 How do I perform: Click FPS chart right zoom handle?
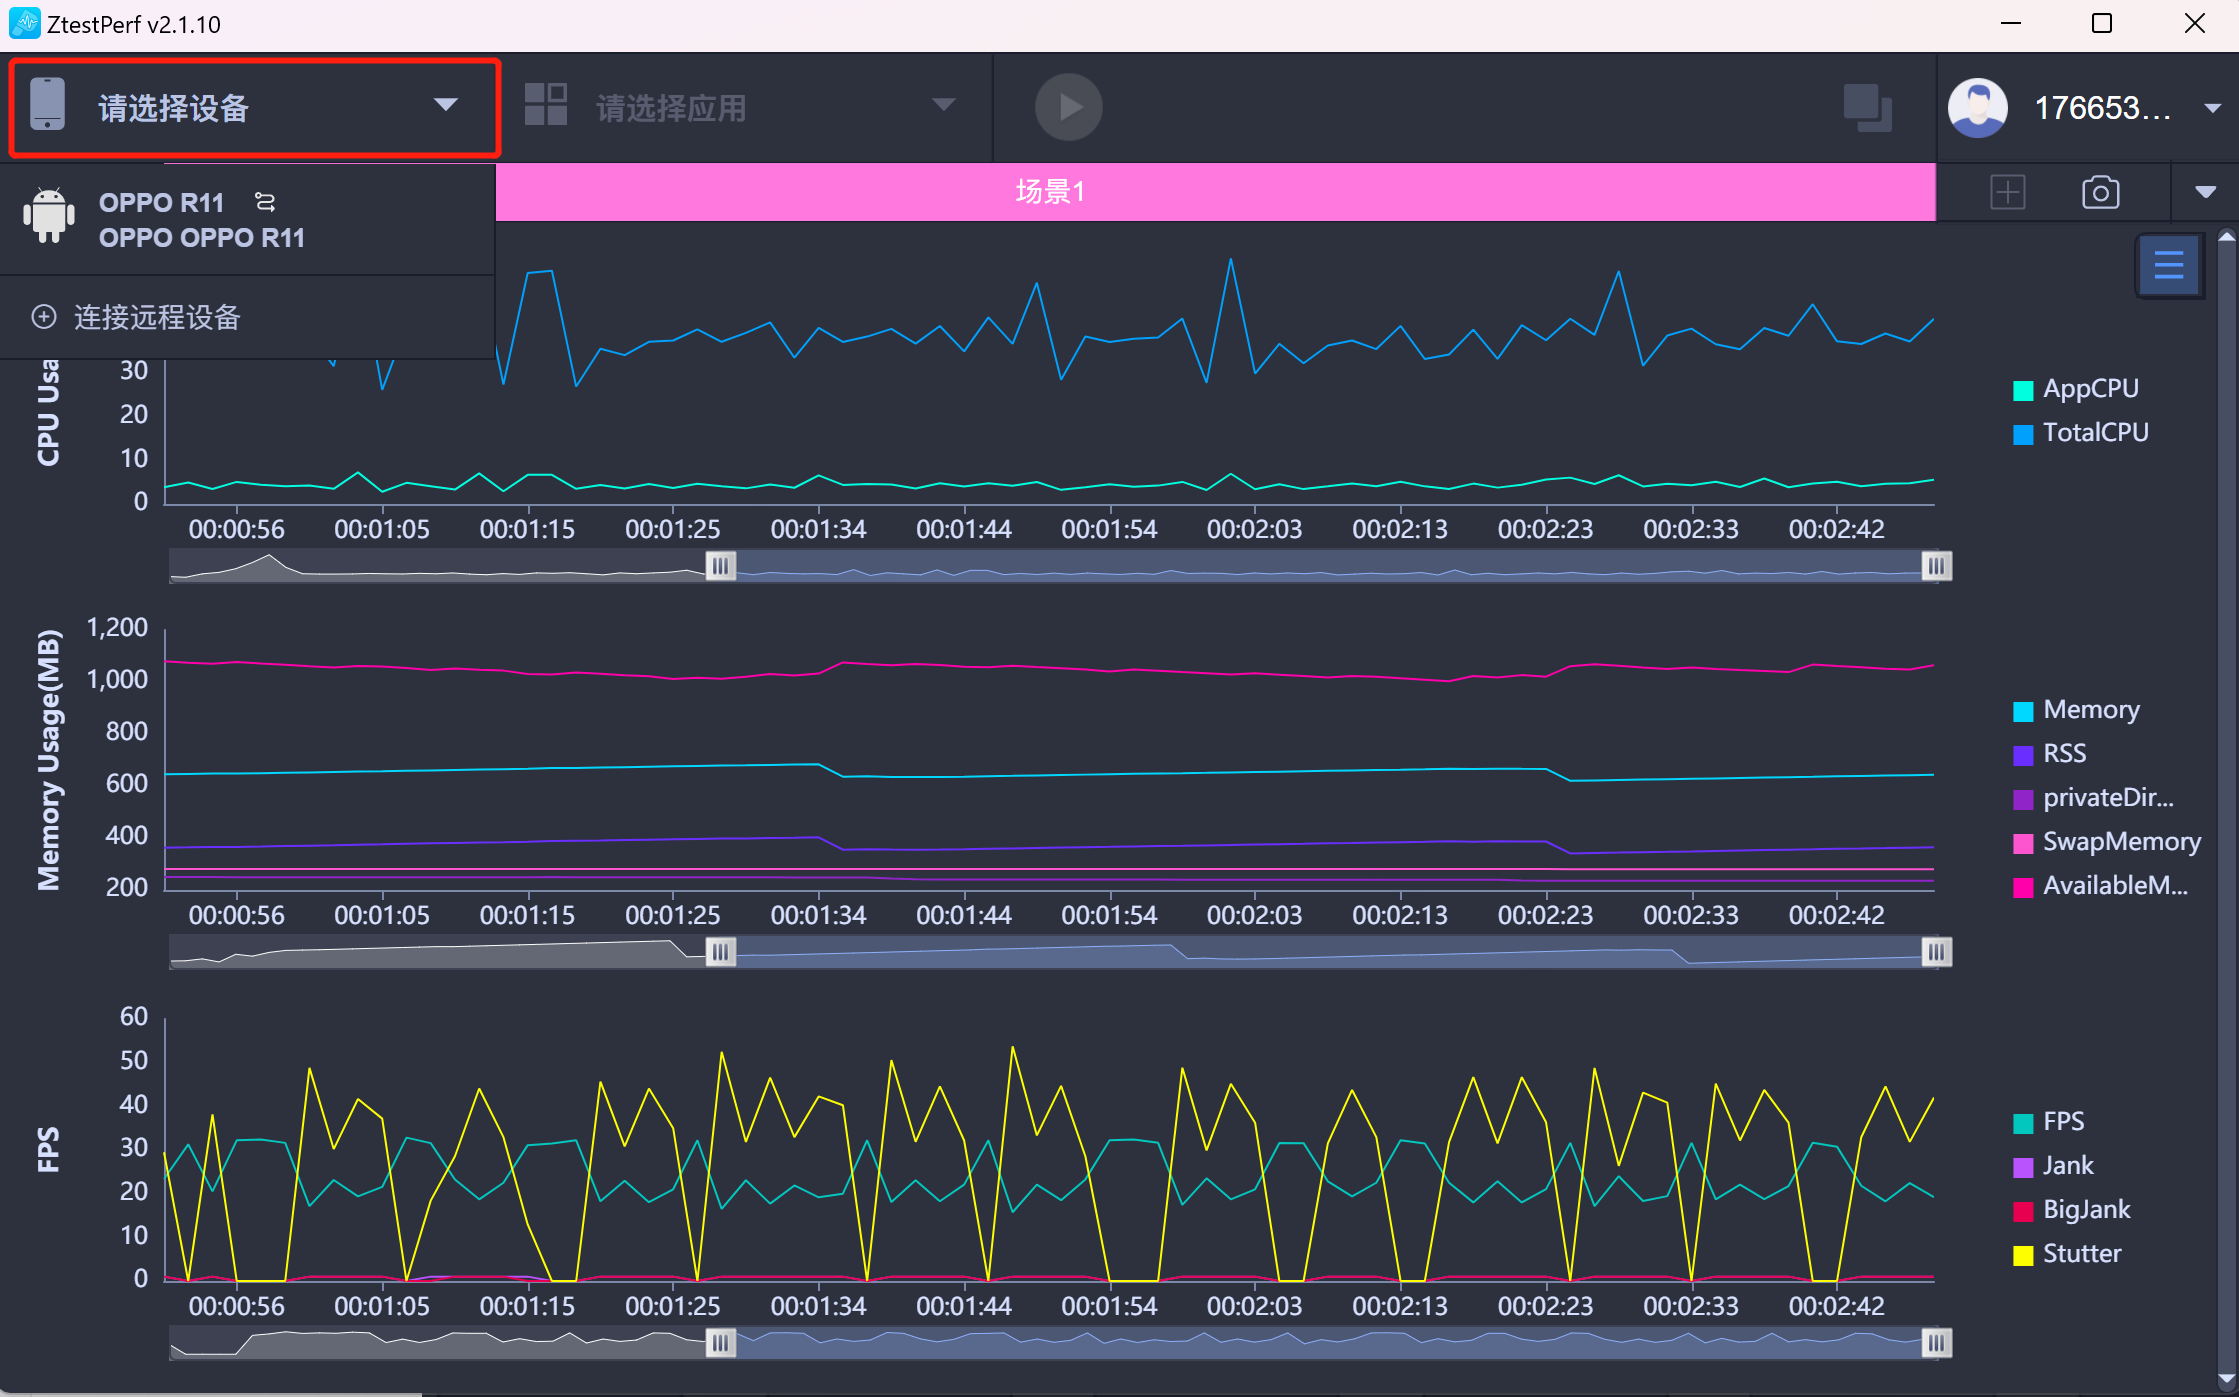[x=1936, y=1343]
